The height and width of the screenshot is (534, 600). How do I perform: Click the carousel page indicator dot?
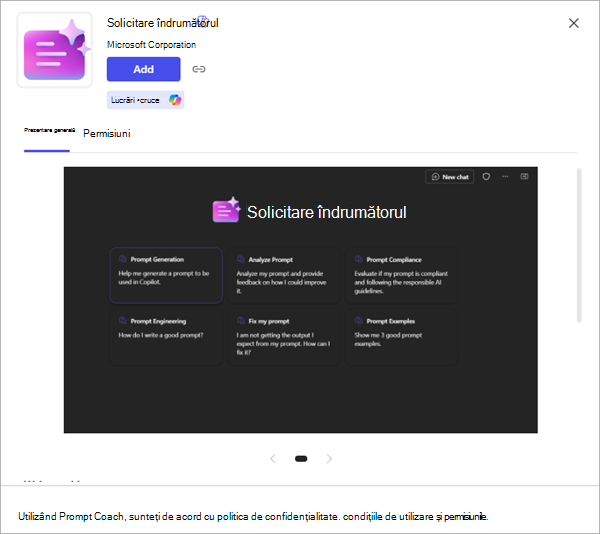tap(301, 459)
